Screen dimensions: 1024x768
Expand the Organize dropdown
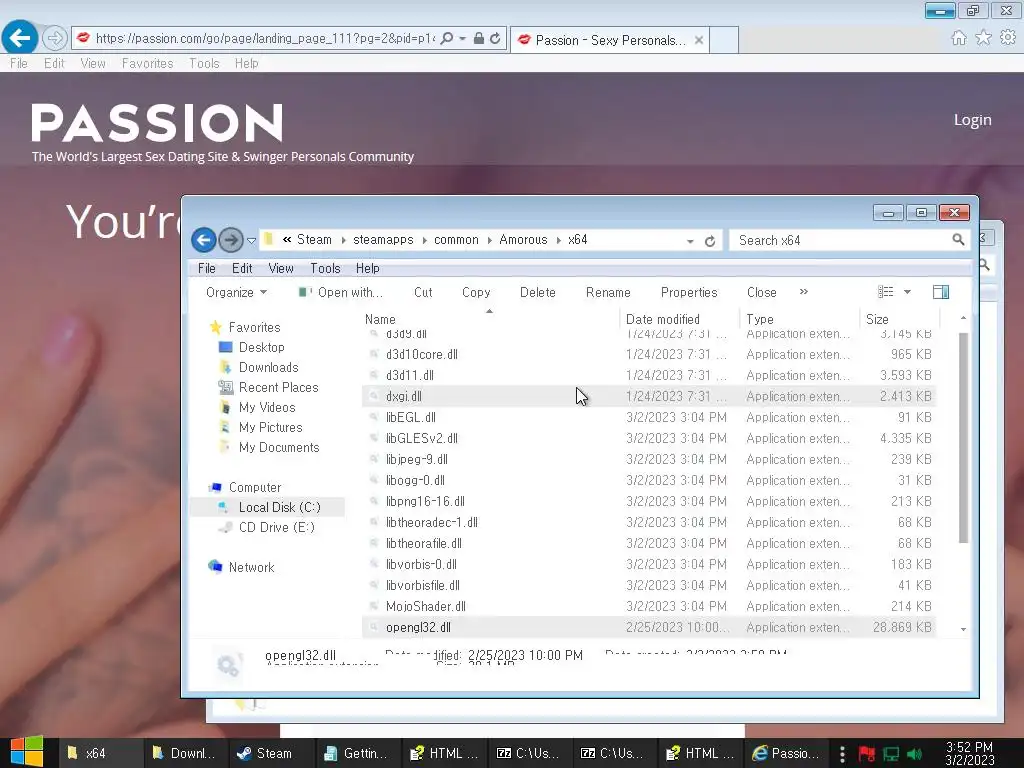coord(236,293)
